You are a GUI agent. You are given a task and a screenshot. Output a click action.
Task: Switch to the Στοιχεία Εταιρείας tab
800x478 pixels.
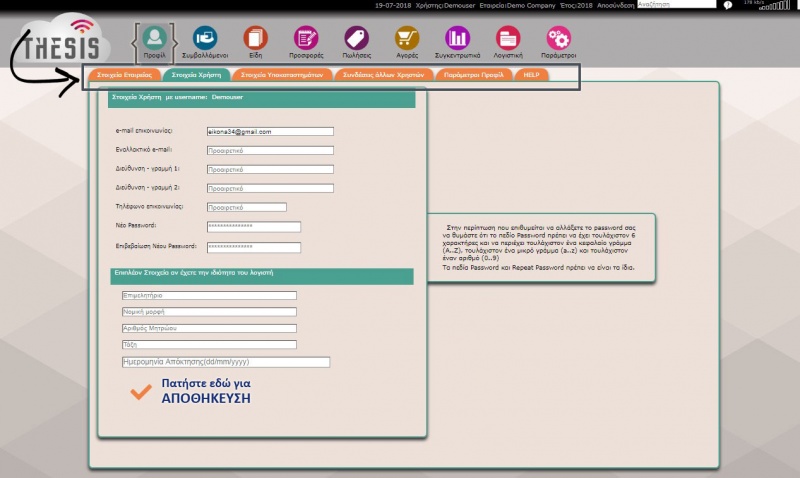pyautogui.click(x=124, y=75)
